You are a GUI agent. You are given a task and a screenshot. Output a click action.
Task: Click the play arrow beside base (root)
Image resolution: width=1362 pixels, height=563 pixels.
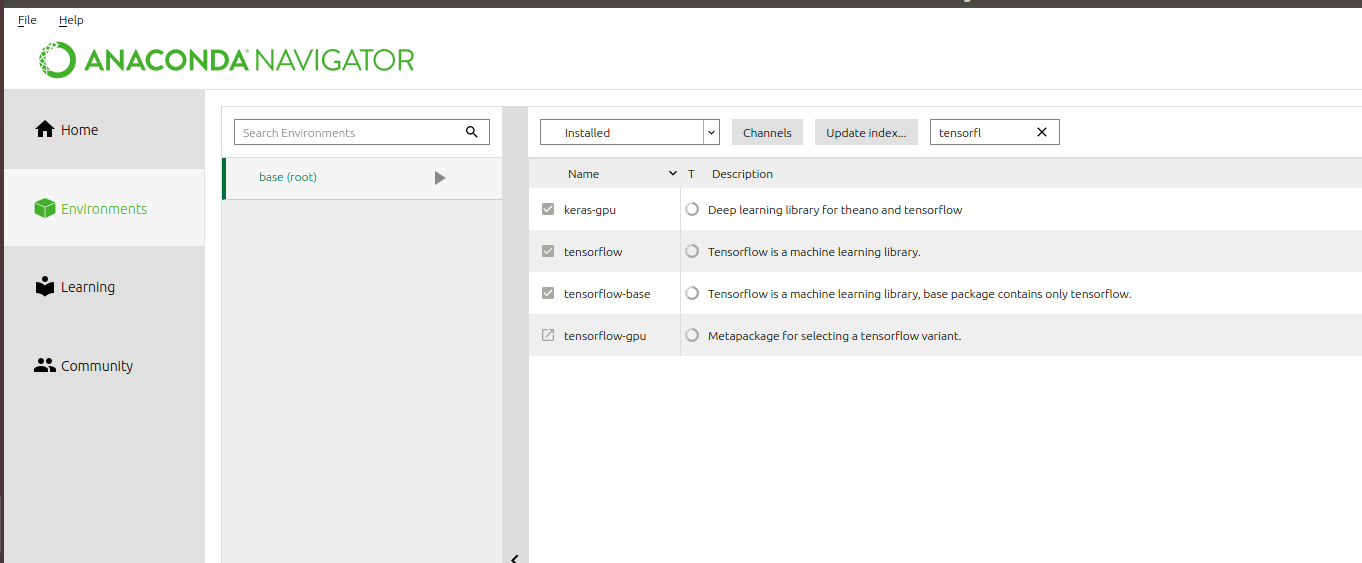440,178
